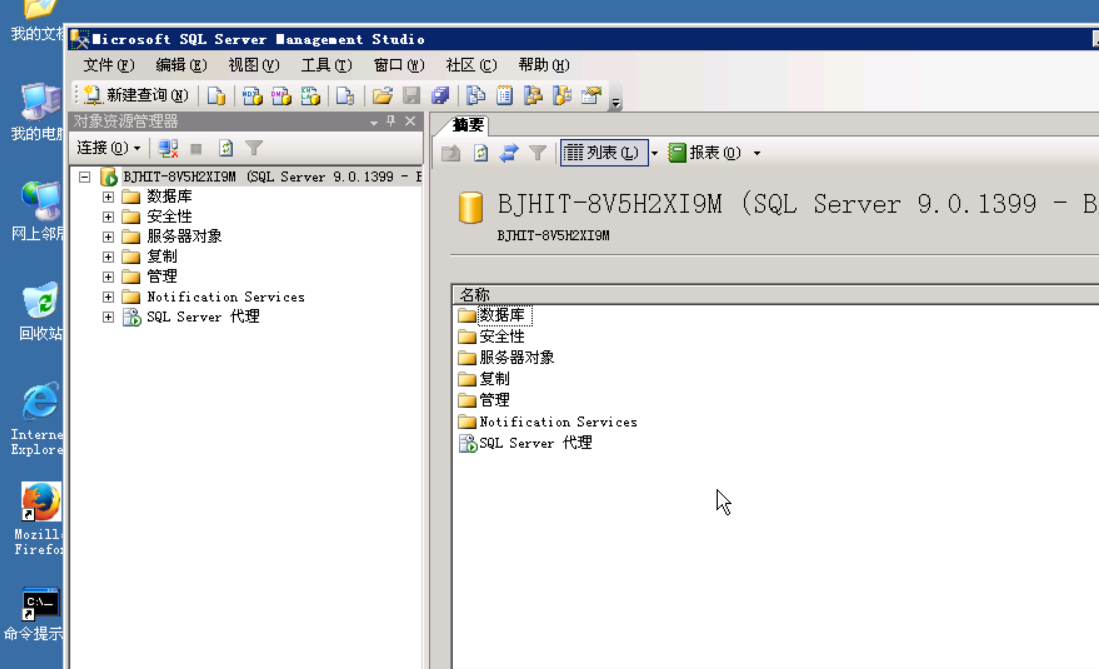
Task: Expand the 服务器对象 tree node
Action: [x=108, y=237]
